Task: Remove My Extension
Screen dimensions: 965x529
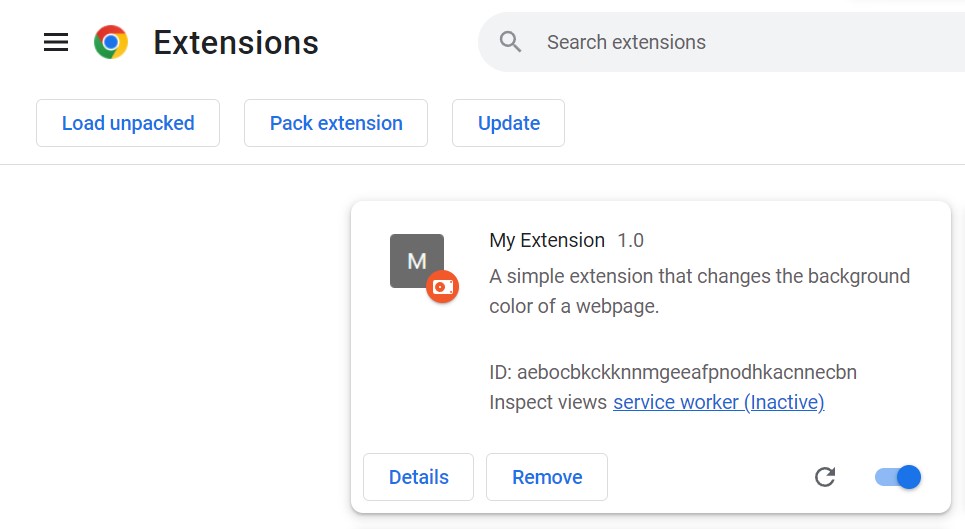Action: pos(547,477)
